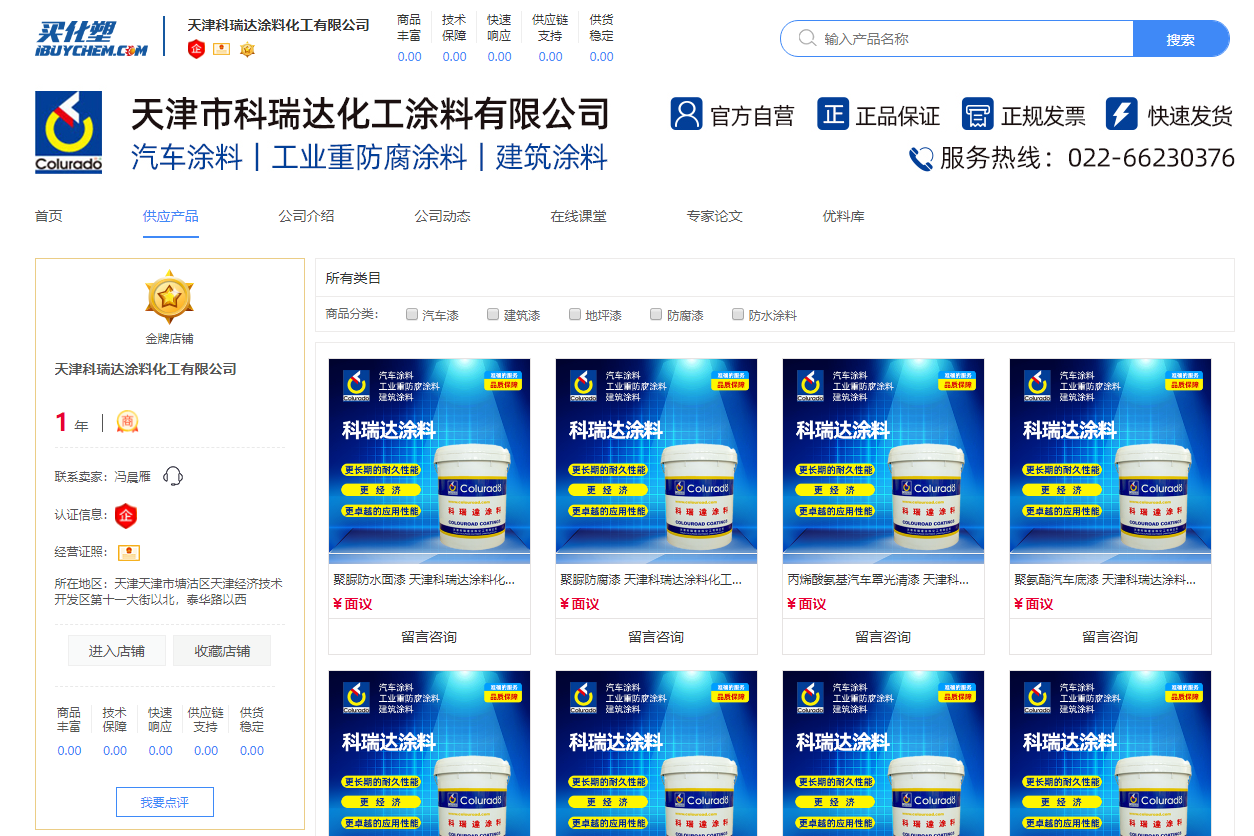Click 留言咨询 under 聚脲防水面漆
The image size is (1254, 836).
pyautogui.click(x=429, y=637)
